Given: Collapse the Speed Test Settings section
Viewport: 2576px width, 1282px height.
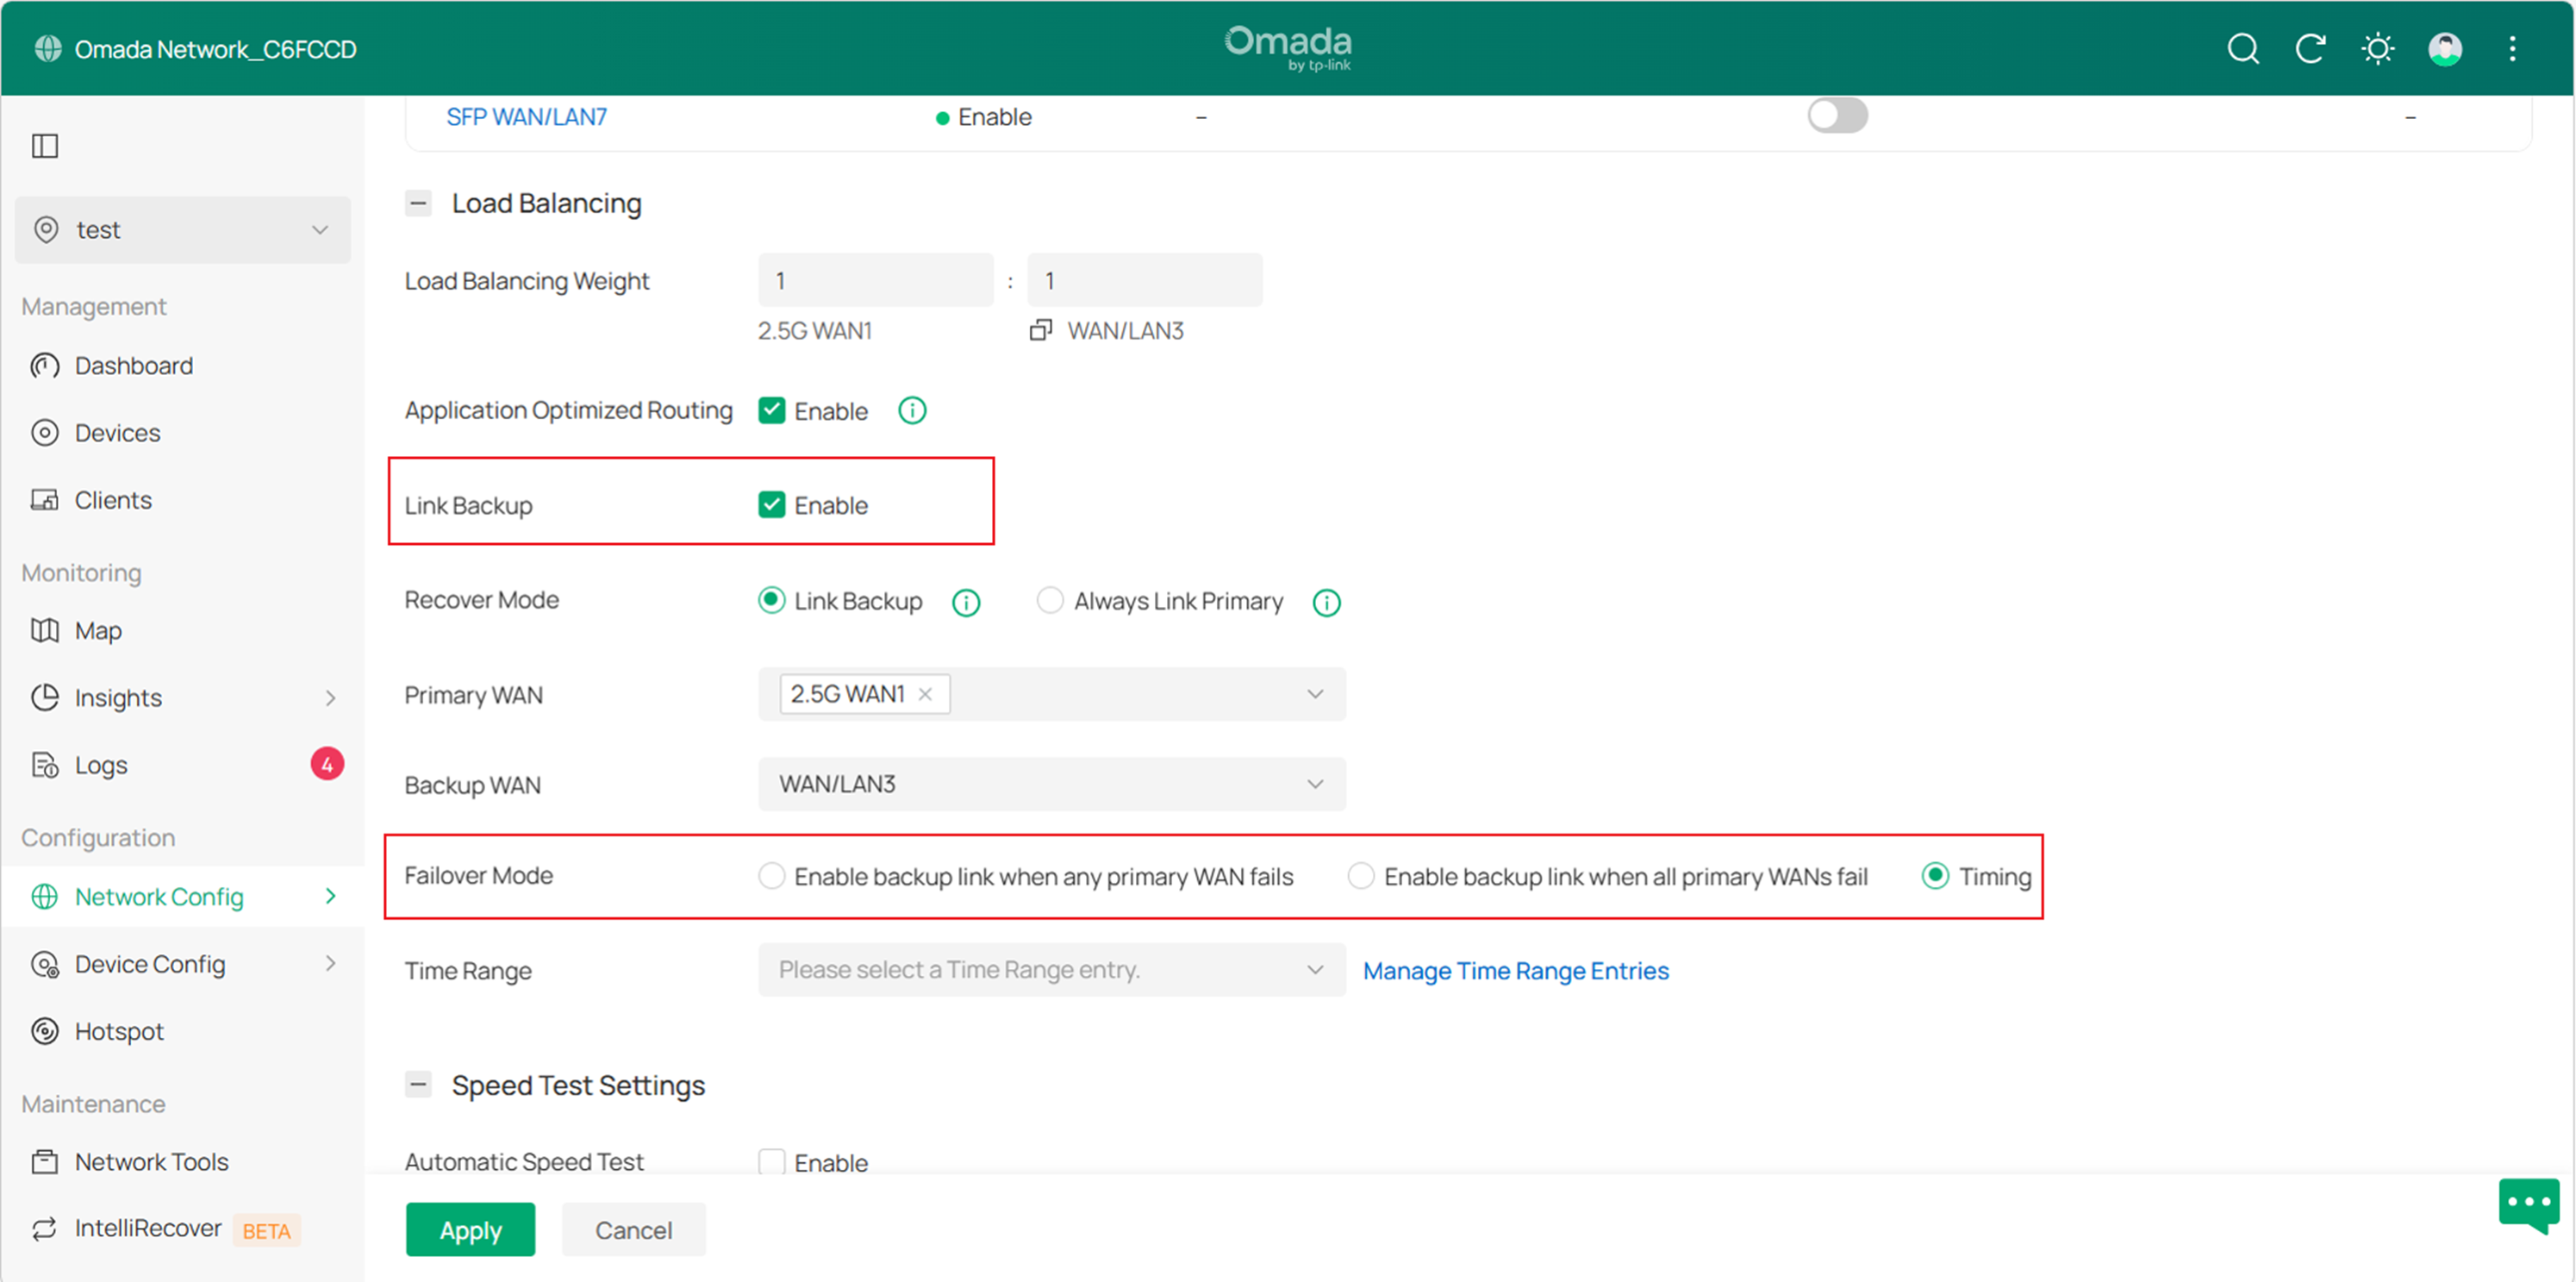Looking at the screenshot, I should 418,1083.
